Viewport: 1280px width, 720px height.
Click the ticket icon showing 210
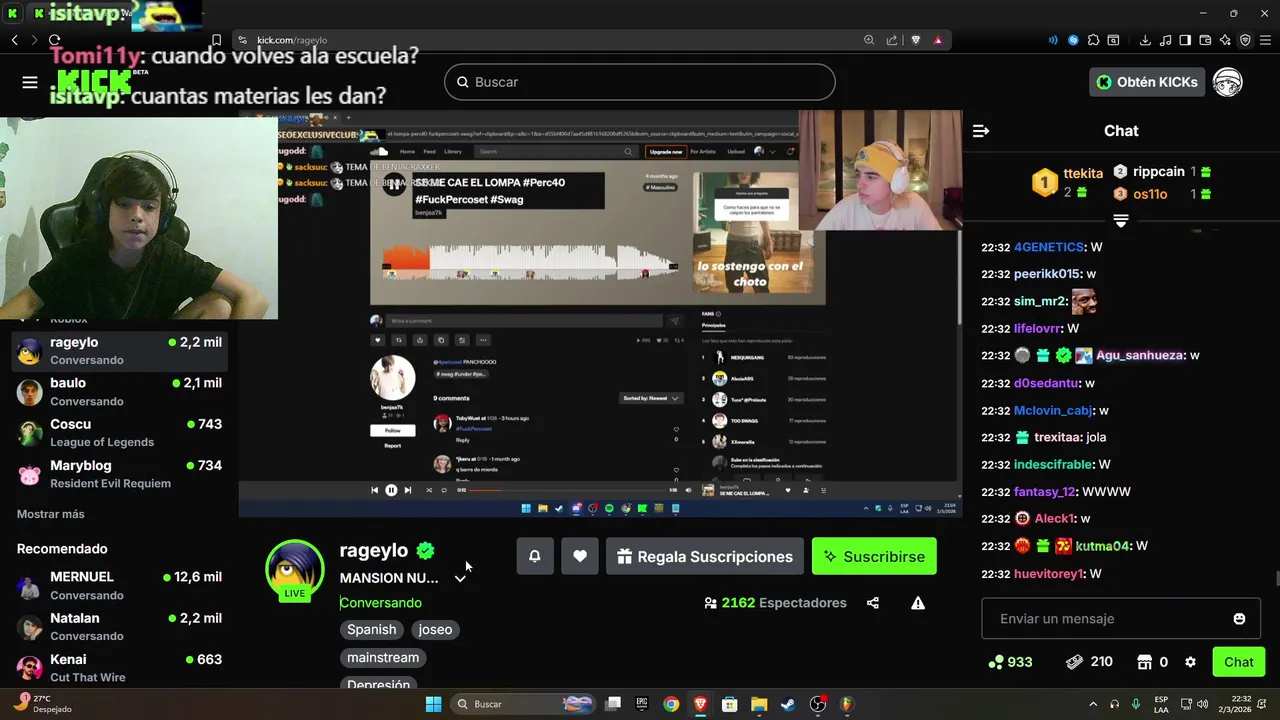[x=1074, y=662]
